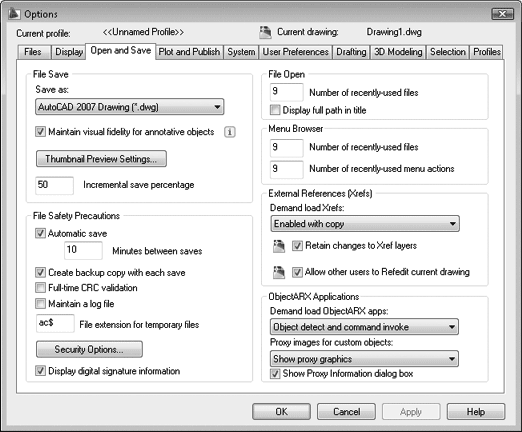The width and height of the screenshot is (522, 432).
Task: Open the Save as format dropdown
Action: click(130, 107)
